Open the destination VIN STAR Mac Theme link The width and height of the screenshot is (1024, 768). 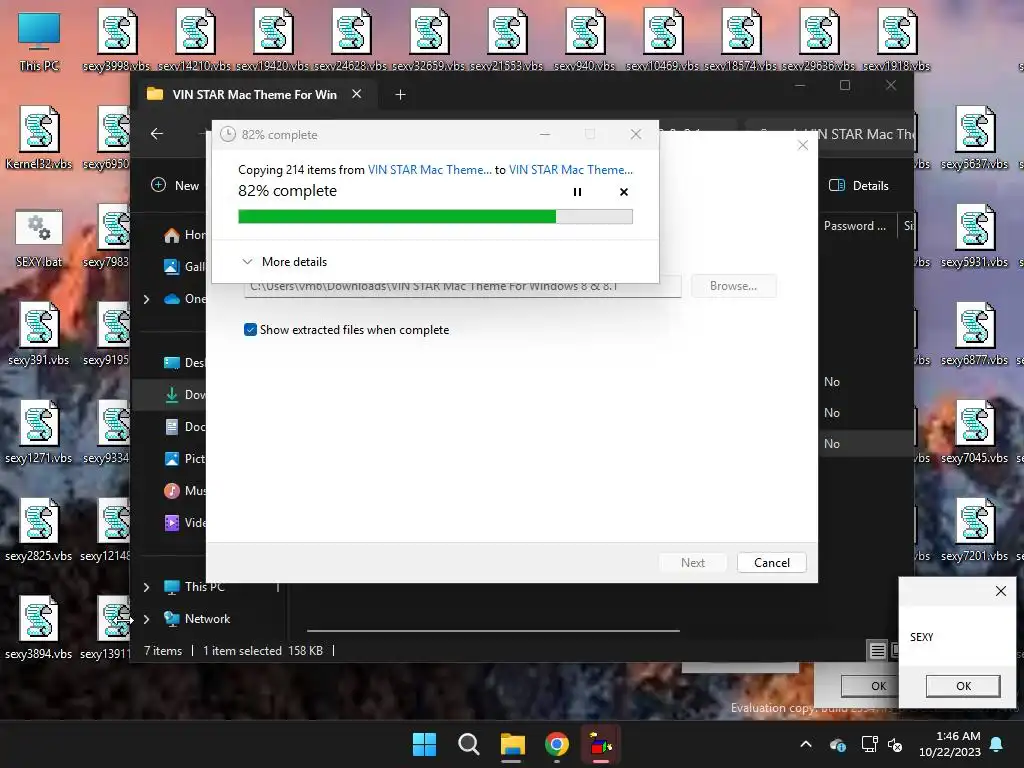pyautogui.click(x=571, y=170)
